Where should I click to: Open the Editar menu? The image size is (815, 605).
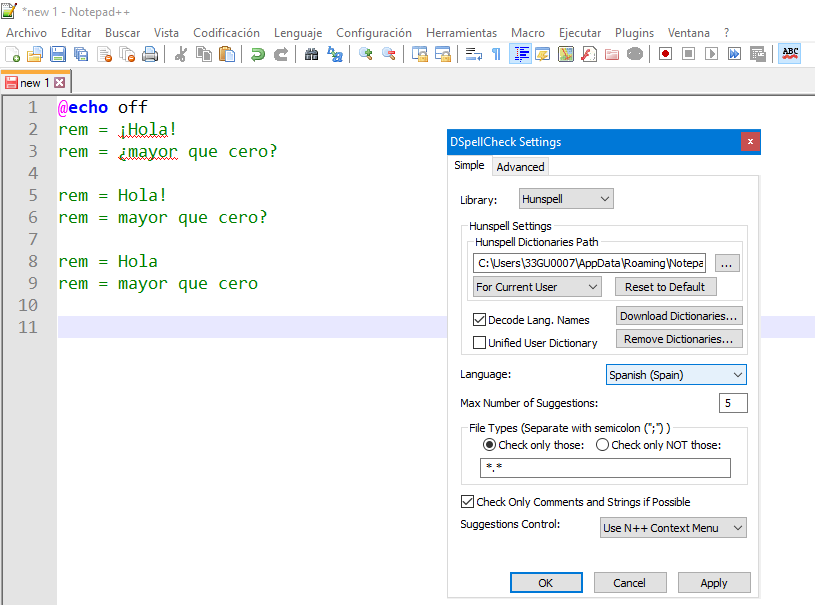[76, 33]
